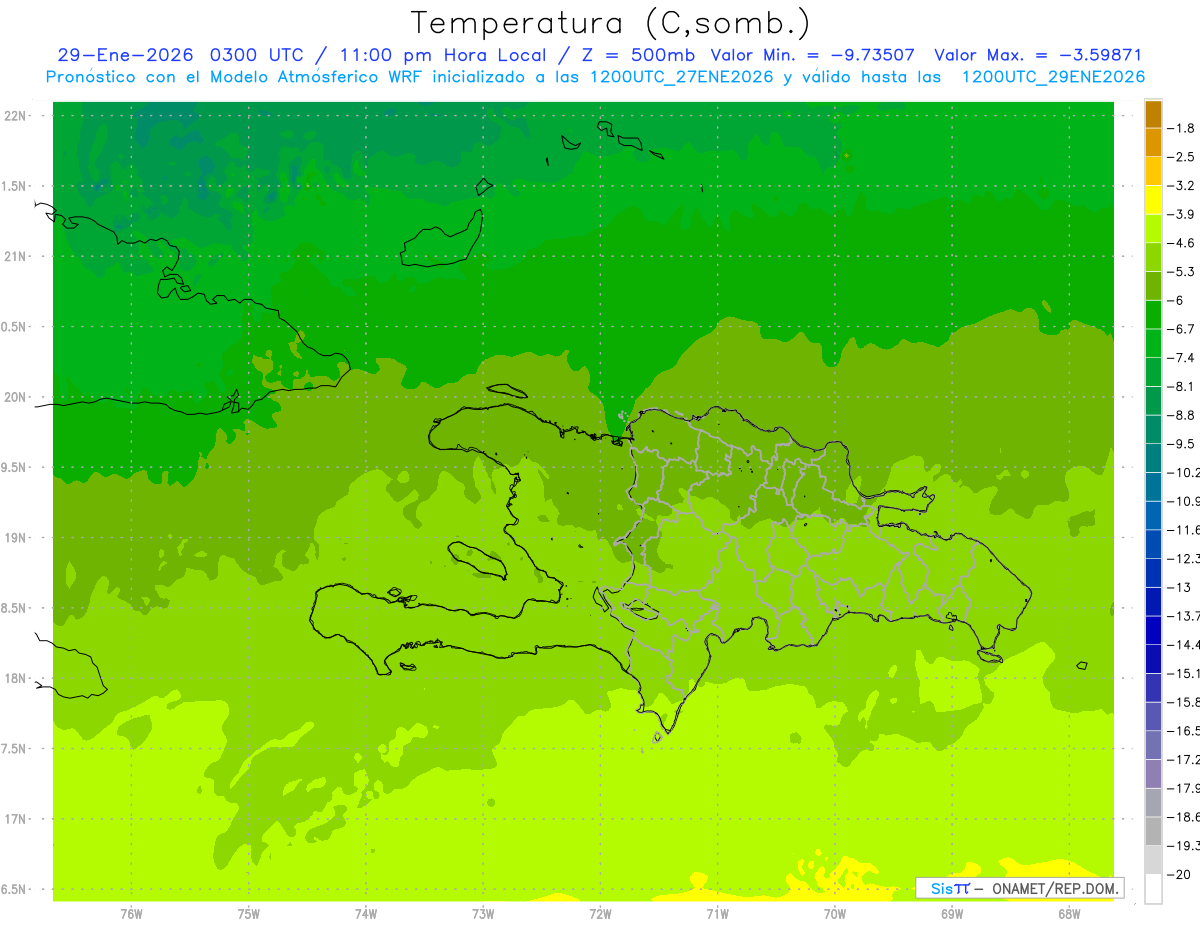
Task: Click the "-11.6" colorbar label
Action: (x=1183, y=530)
